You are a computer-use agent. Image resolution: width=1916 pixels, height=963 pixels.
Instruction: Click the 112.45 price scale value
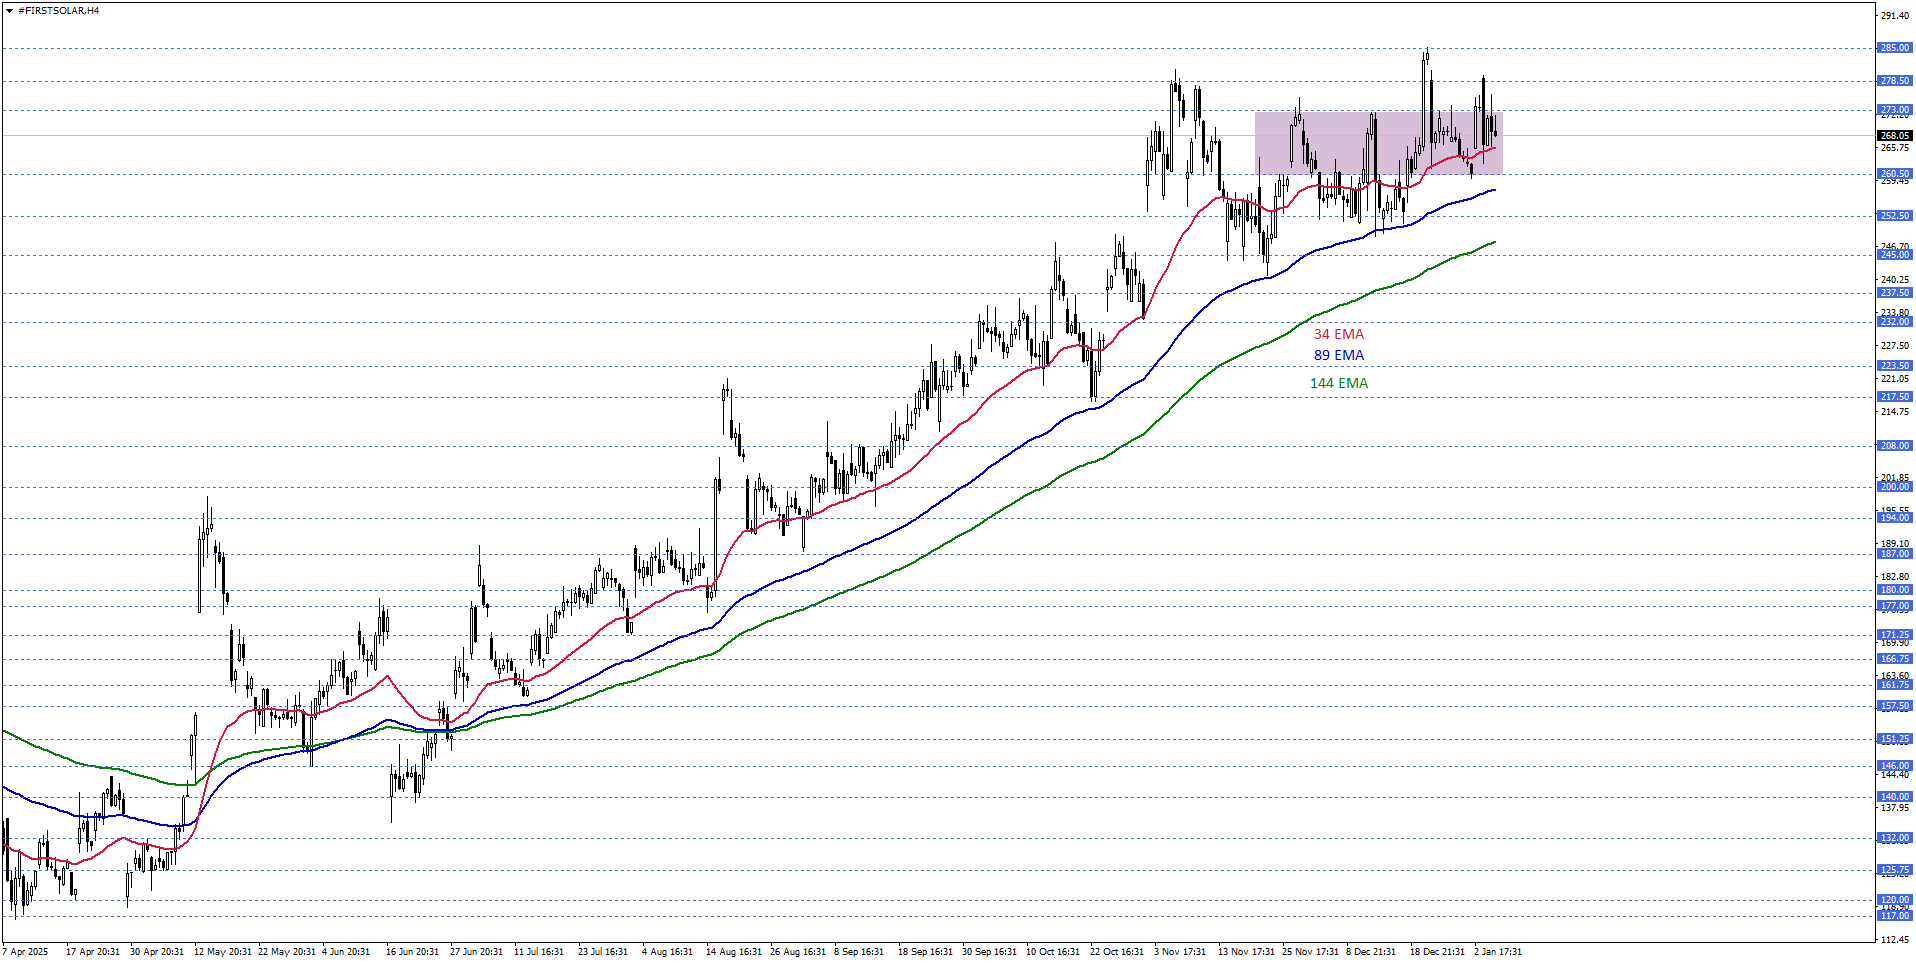pyautogui.click(x=1895, y=940)
